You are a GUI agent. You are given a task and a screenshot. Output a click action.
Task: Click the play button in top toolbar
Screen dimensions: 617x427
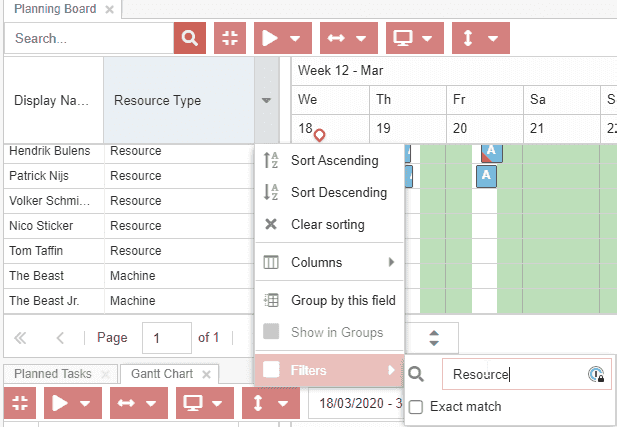coord(270,38)
